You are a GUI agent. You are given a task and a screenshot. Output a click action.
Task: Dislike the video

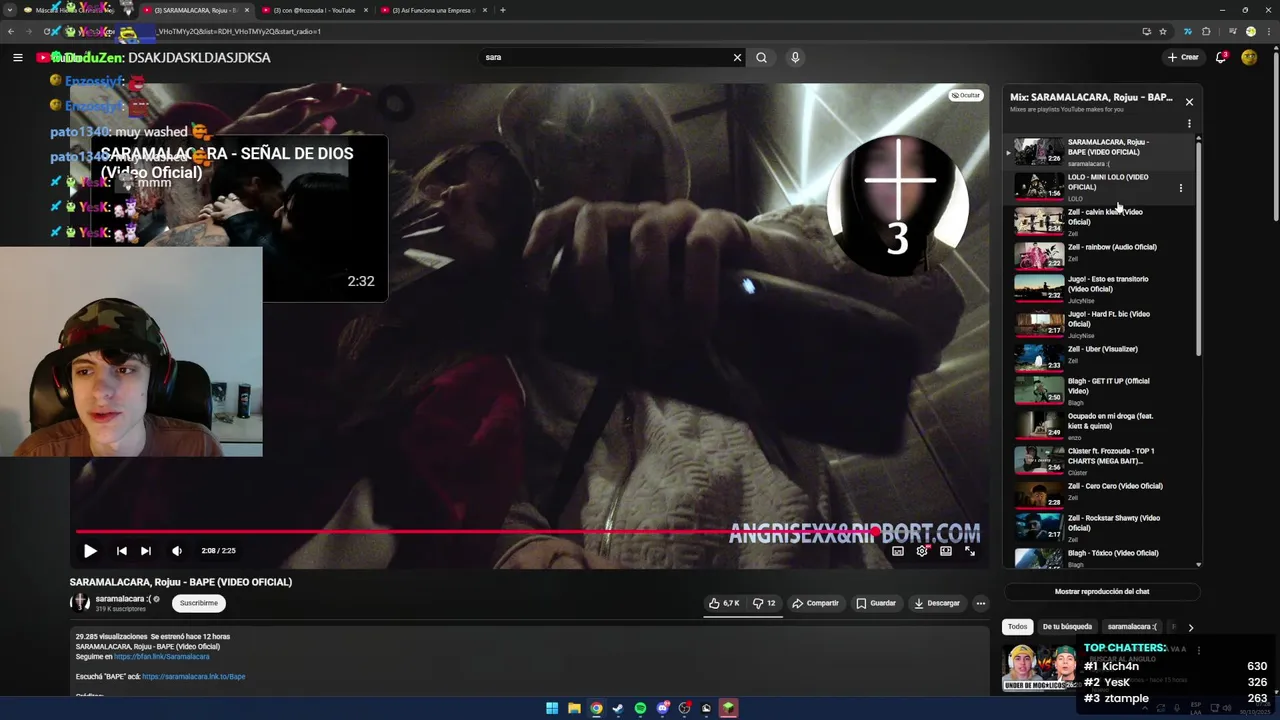point(764,603)
